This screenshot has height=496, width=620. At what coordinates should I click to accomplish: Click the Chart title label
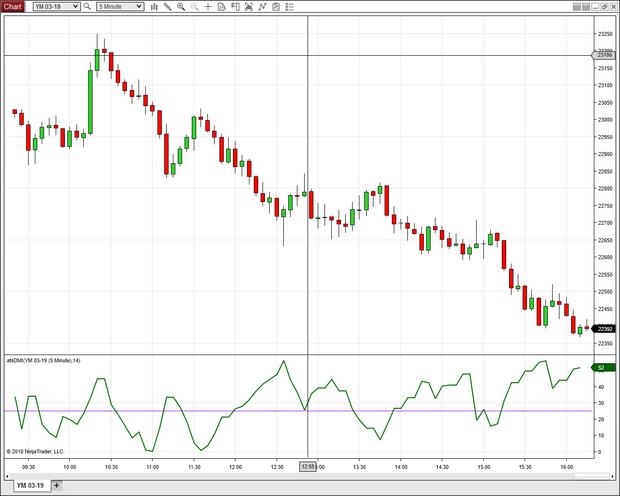coord(12,6)
